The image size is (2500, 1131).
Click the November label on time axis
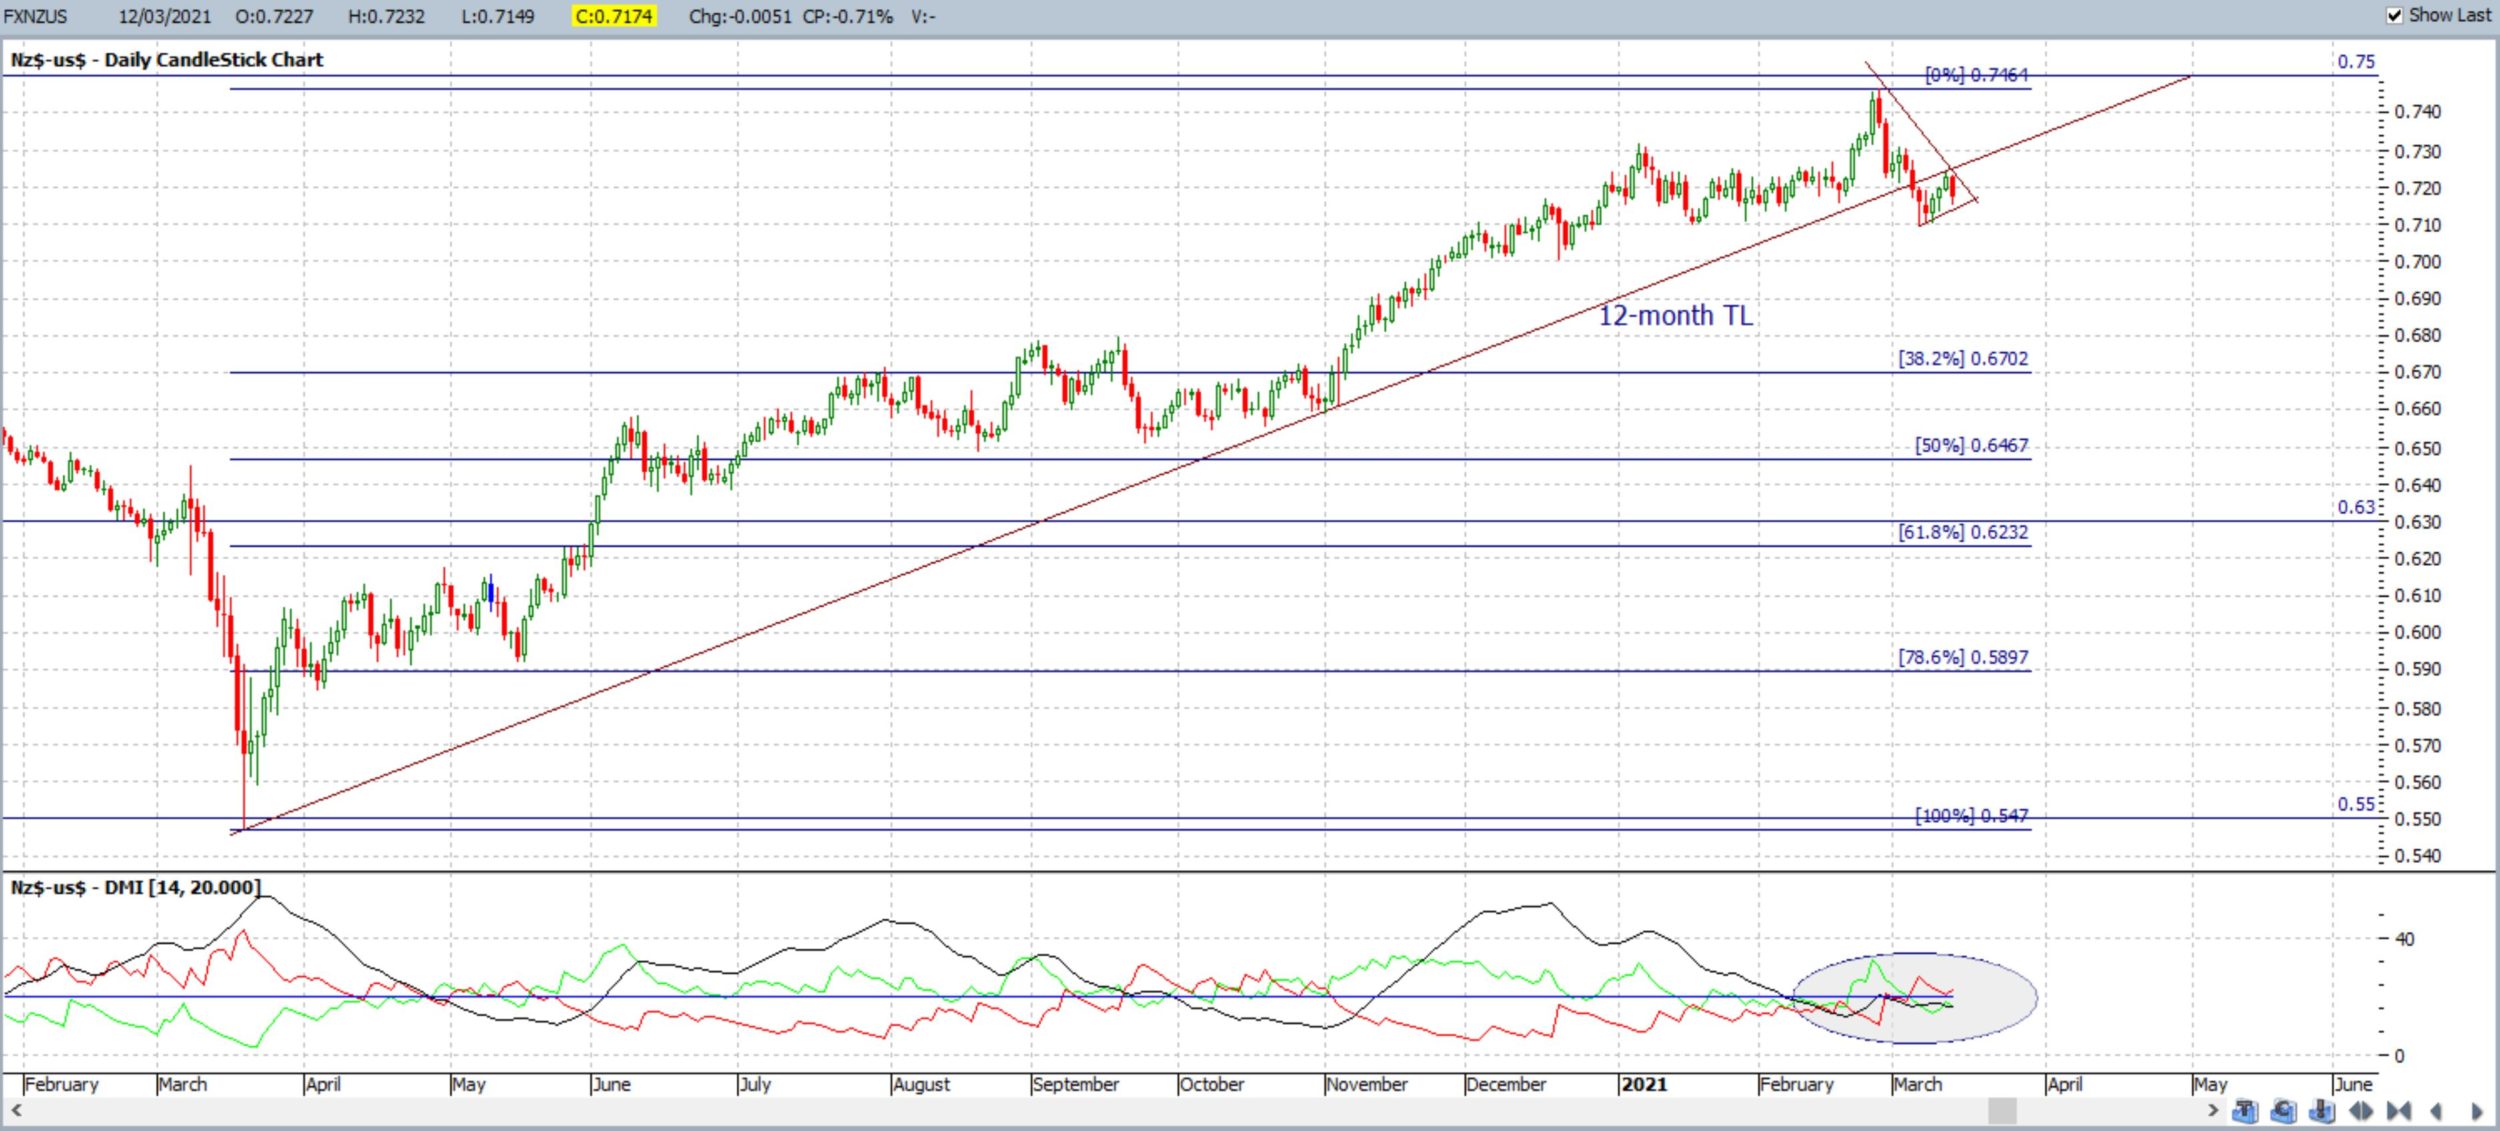[x=1366, y=1084]
